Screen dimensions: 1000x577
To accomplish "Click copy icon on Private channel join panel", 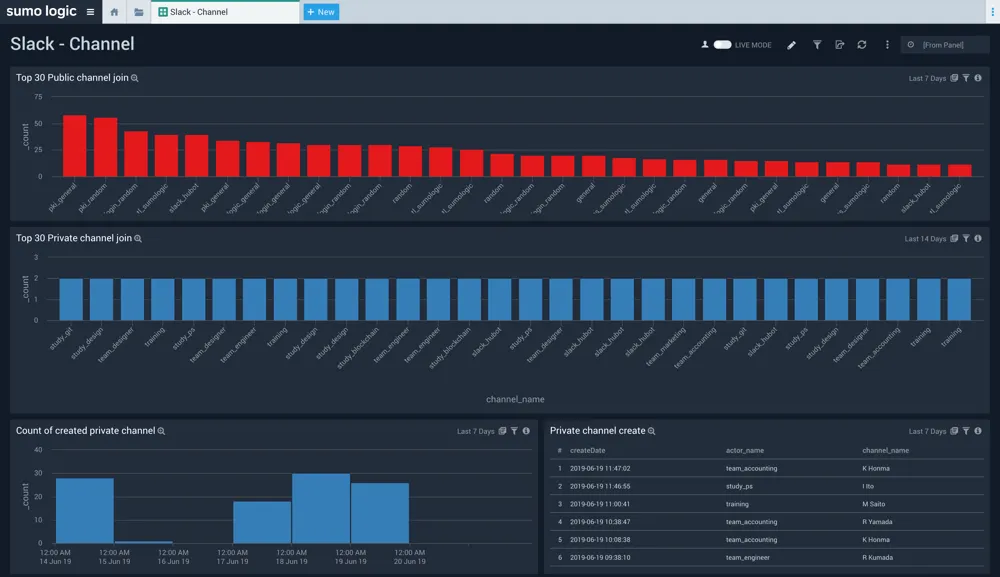I will click(x=954, y=238).
